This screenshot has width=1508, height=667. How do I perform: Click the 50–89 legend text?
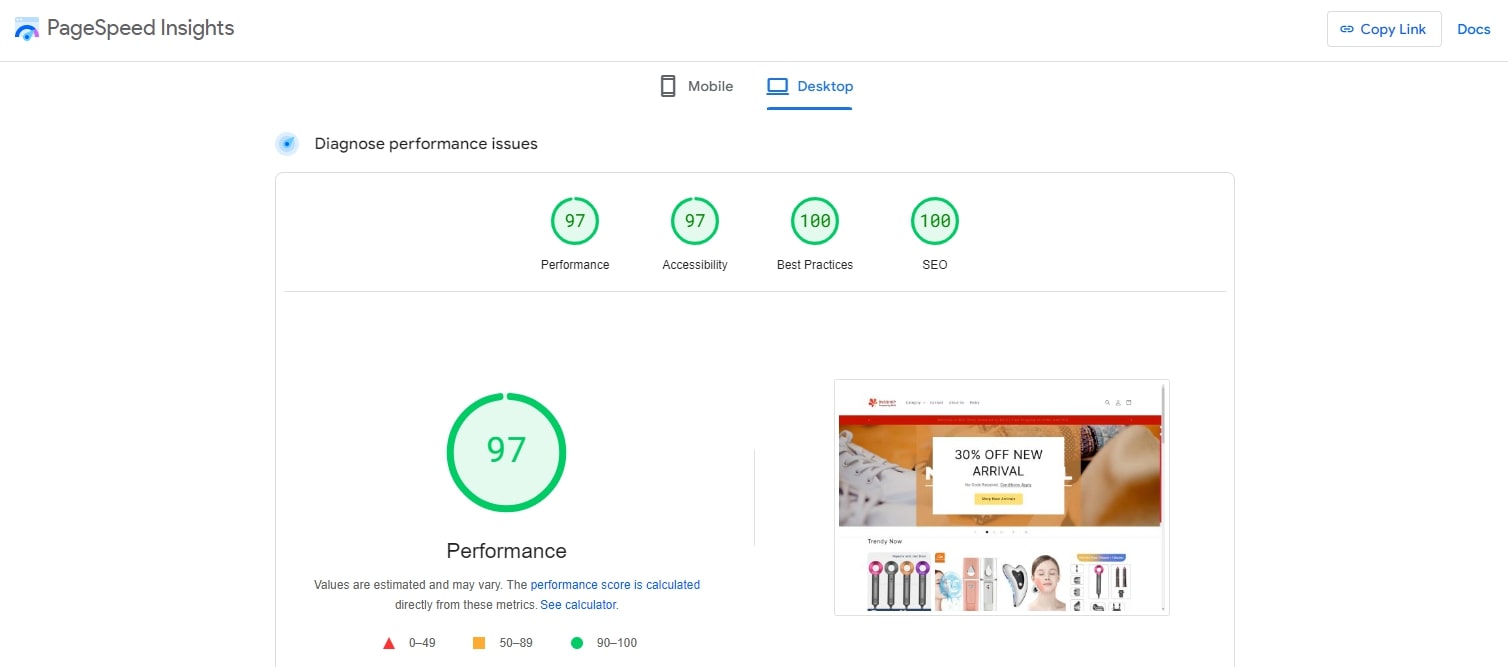click(516, 643)
